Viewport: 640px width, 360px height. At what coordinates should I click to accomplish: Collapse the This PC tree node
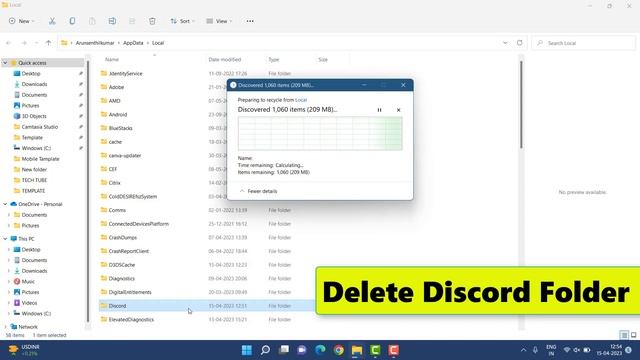click(x=5, y=239)
